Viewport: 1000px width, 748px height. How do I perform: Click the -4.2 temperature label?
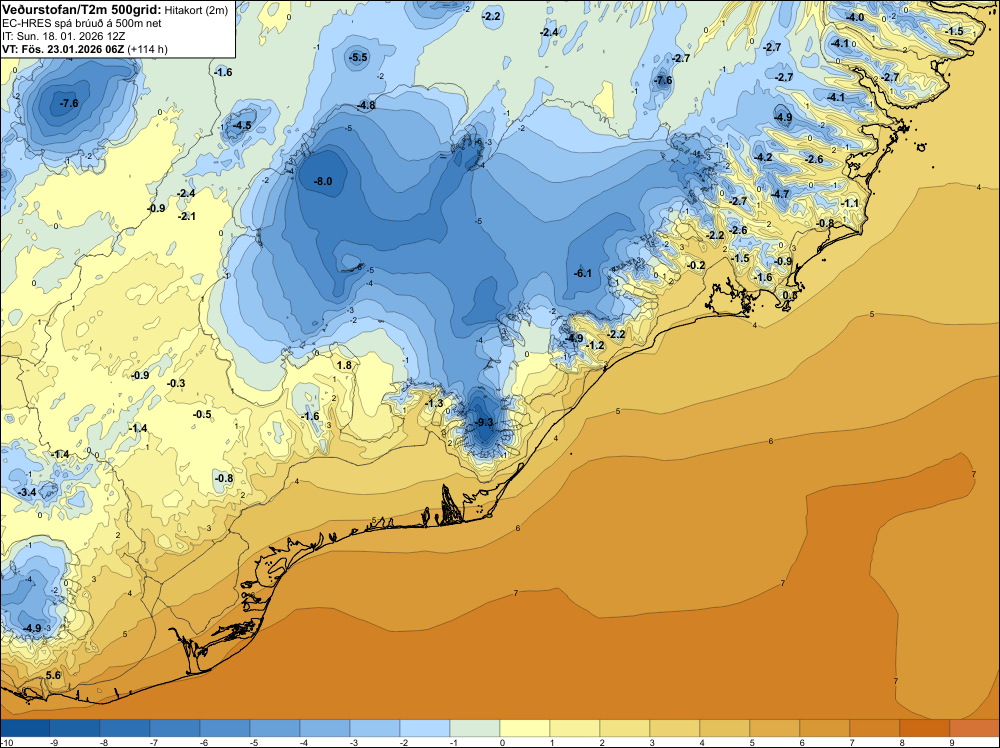pyautogui.click(x=763, y=158)
